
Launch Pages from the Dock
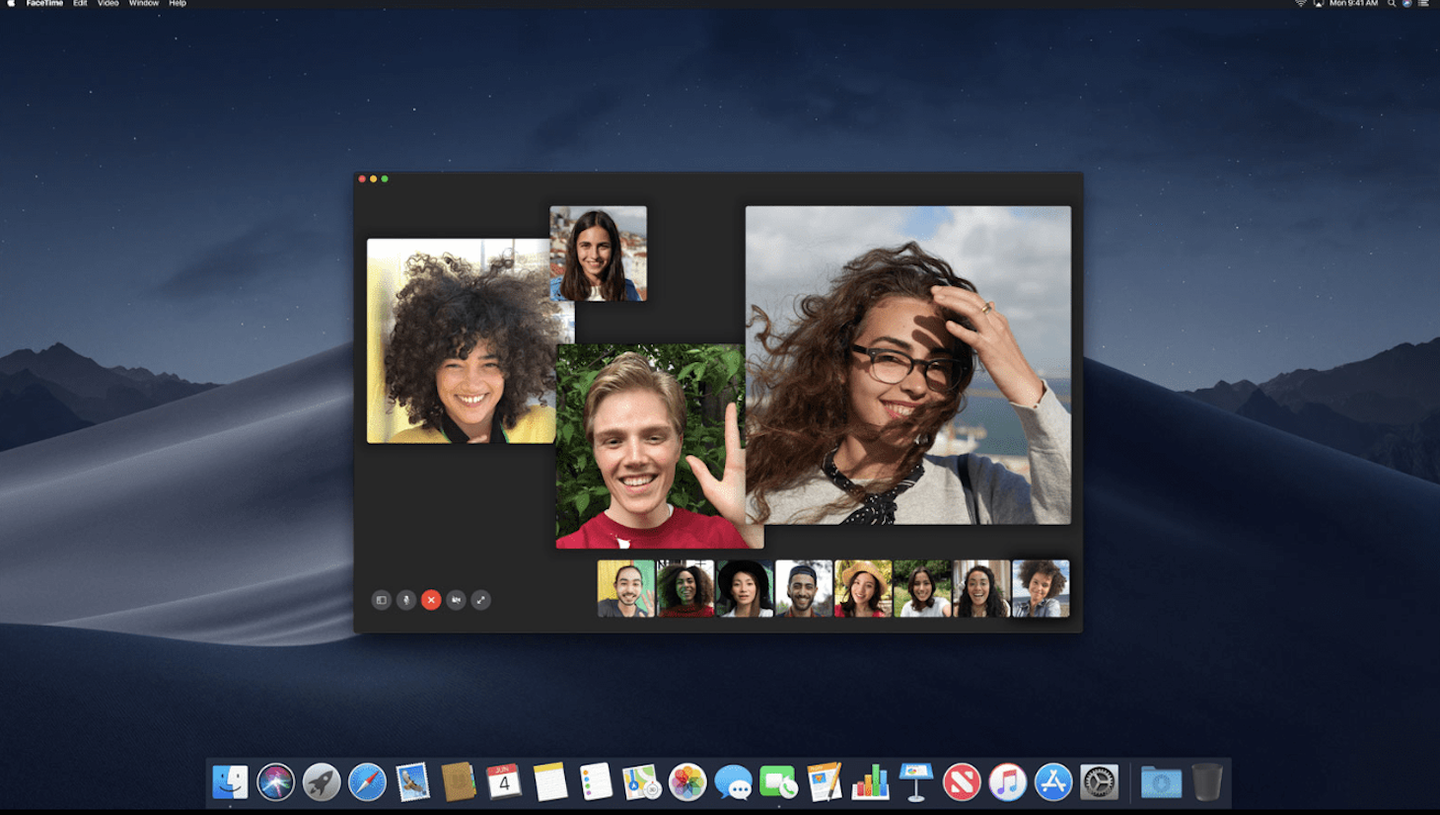pyautogui.click(x=824, y=782)
